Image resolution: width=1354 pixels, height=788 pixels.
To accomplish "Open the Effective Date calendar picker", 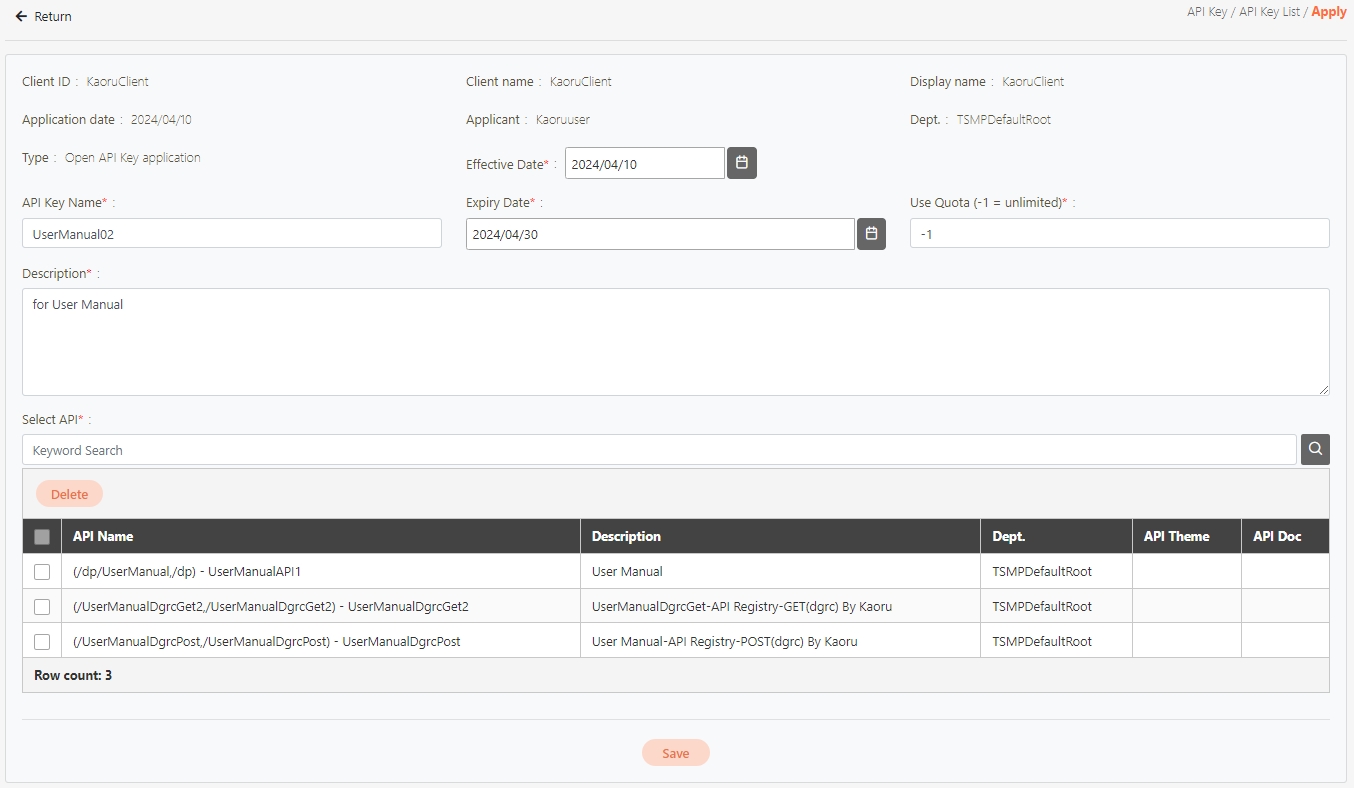I will point(741,163).
